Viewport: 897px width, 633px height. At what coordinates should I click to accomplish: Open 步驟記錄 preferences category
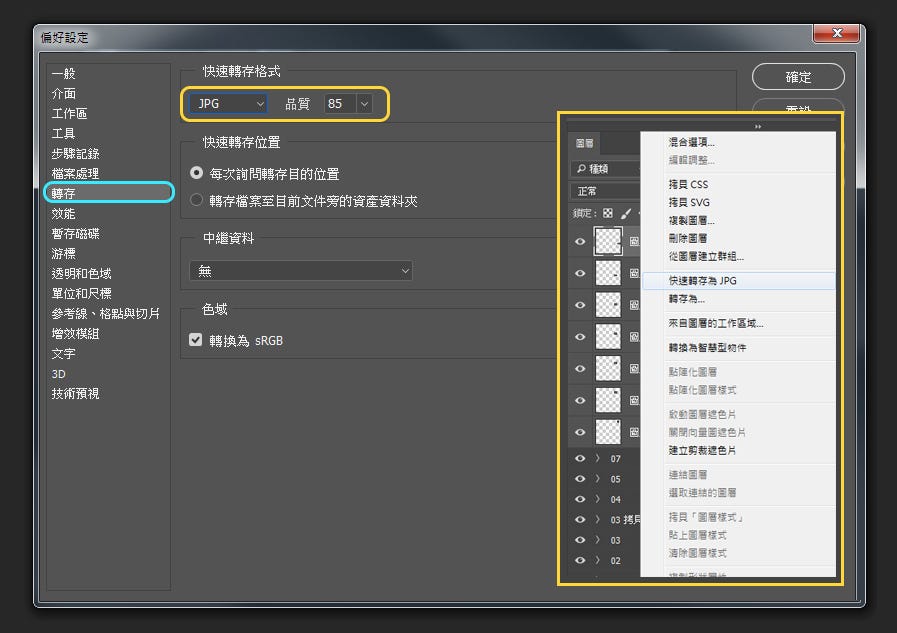click(76, 153)
